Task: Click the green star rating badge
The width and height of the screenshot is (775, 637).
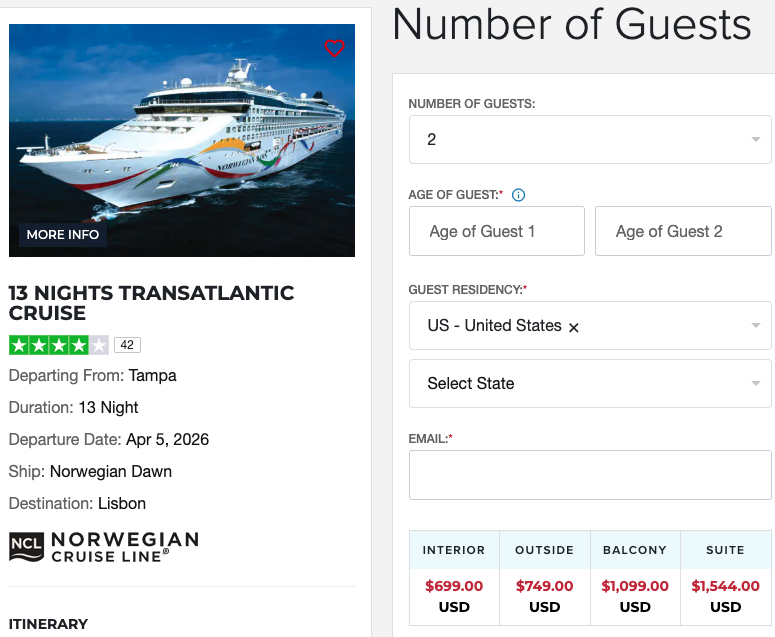Action: pos(58,345)
